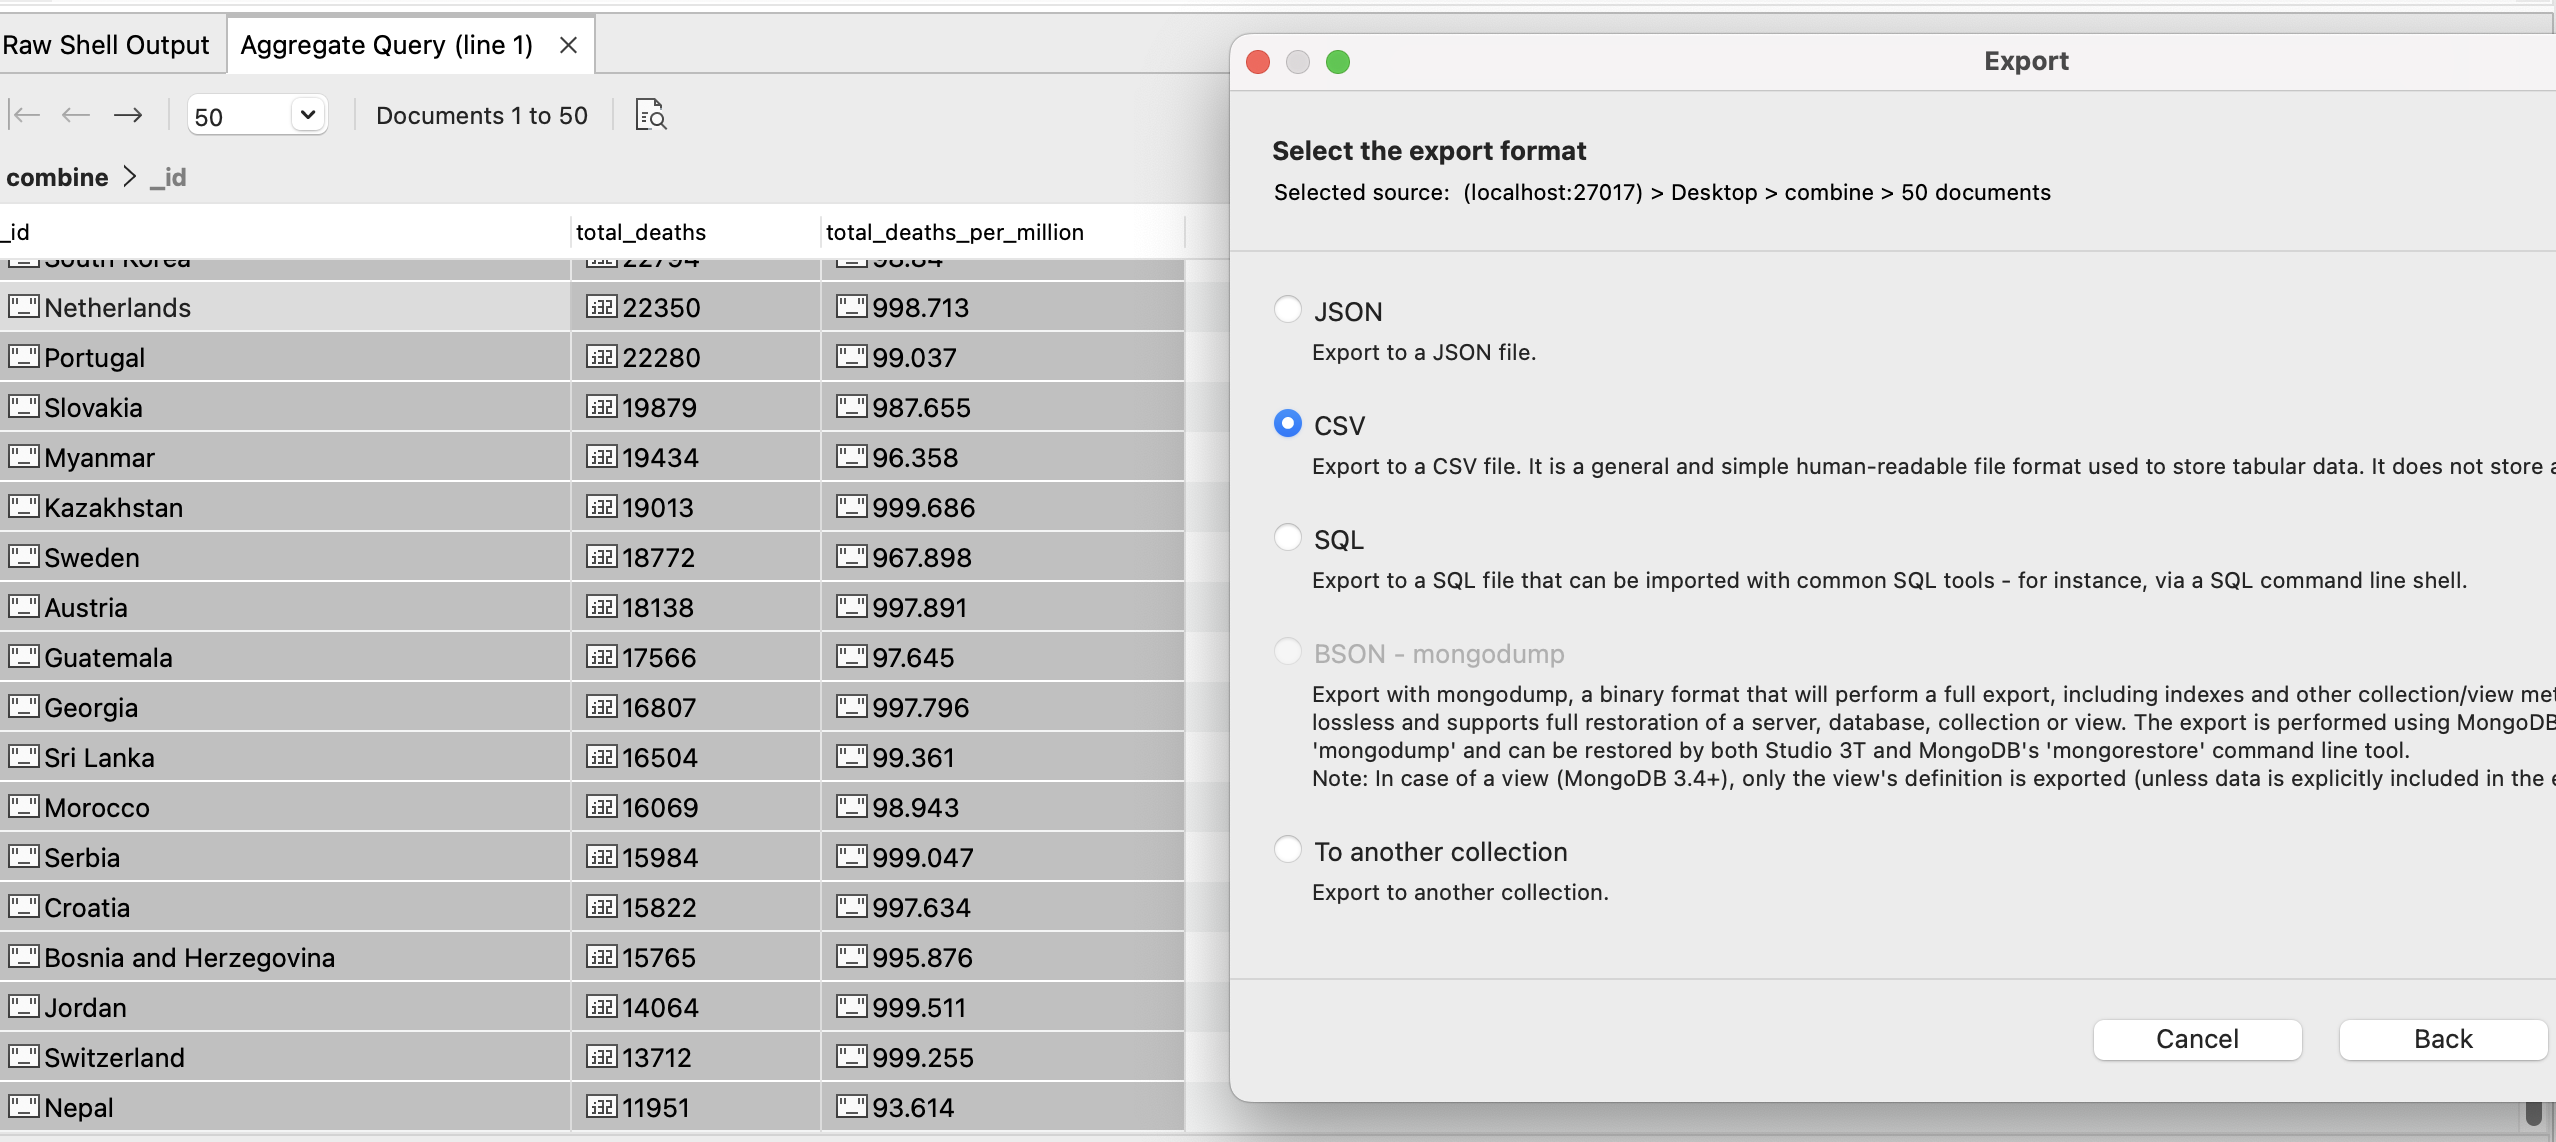
Task: Select the SQL export format
Action: 1288,538
